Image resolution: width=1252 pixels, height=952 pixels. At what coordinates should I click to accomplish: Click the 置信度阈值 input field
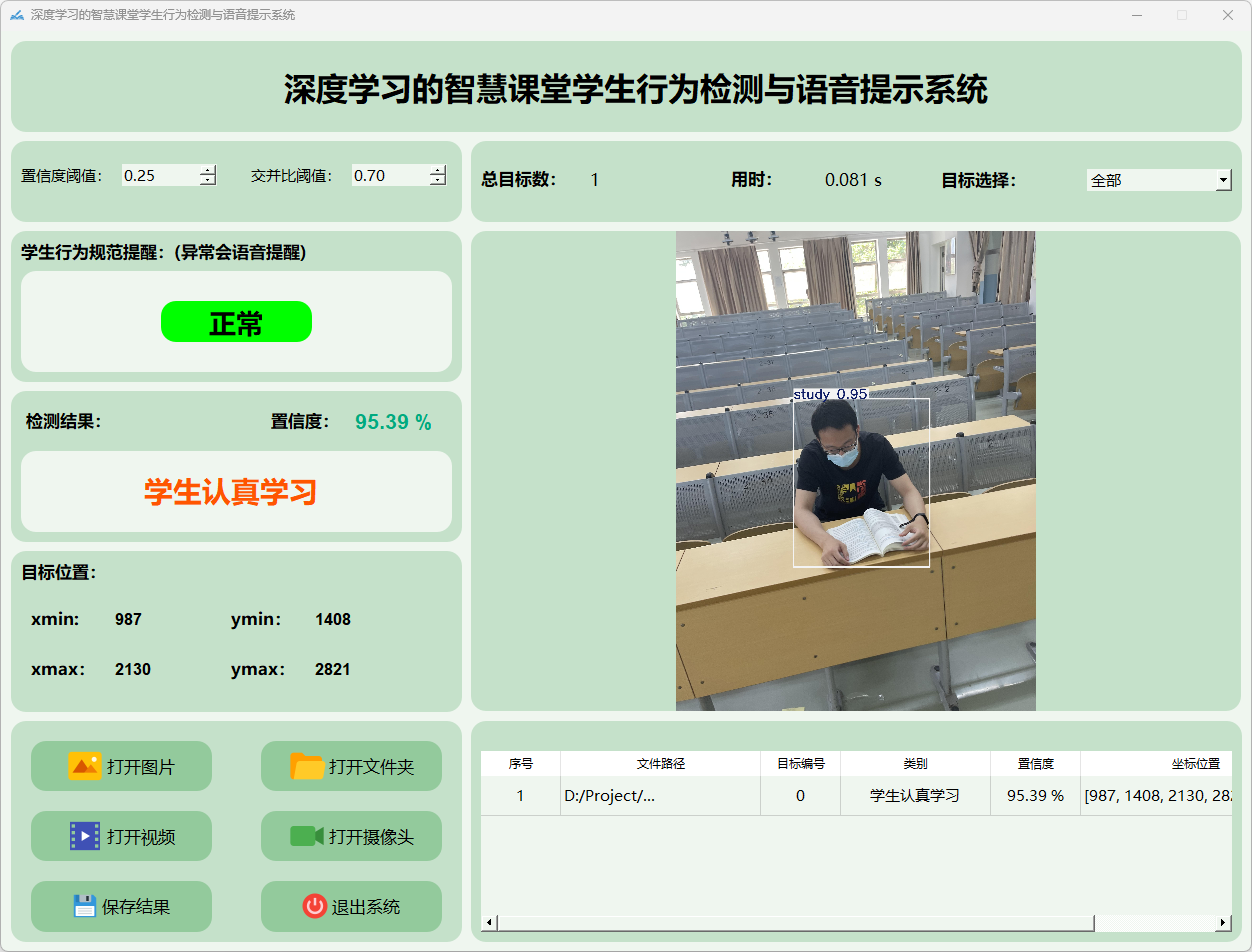click(158, 175)
